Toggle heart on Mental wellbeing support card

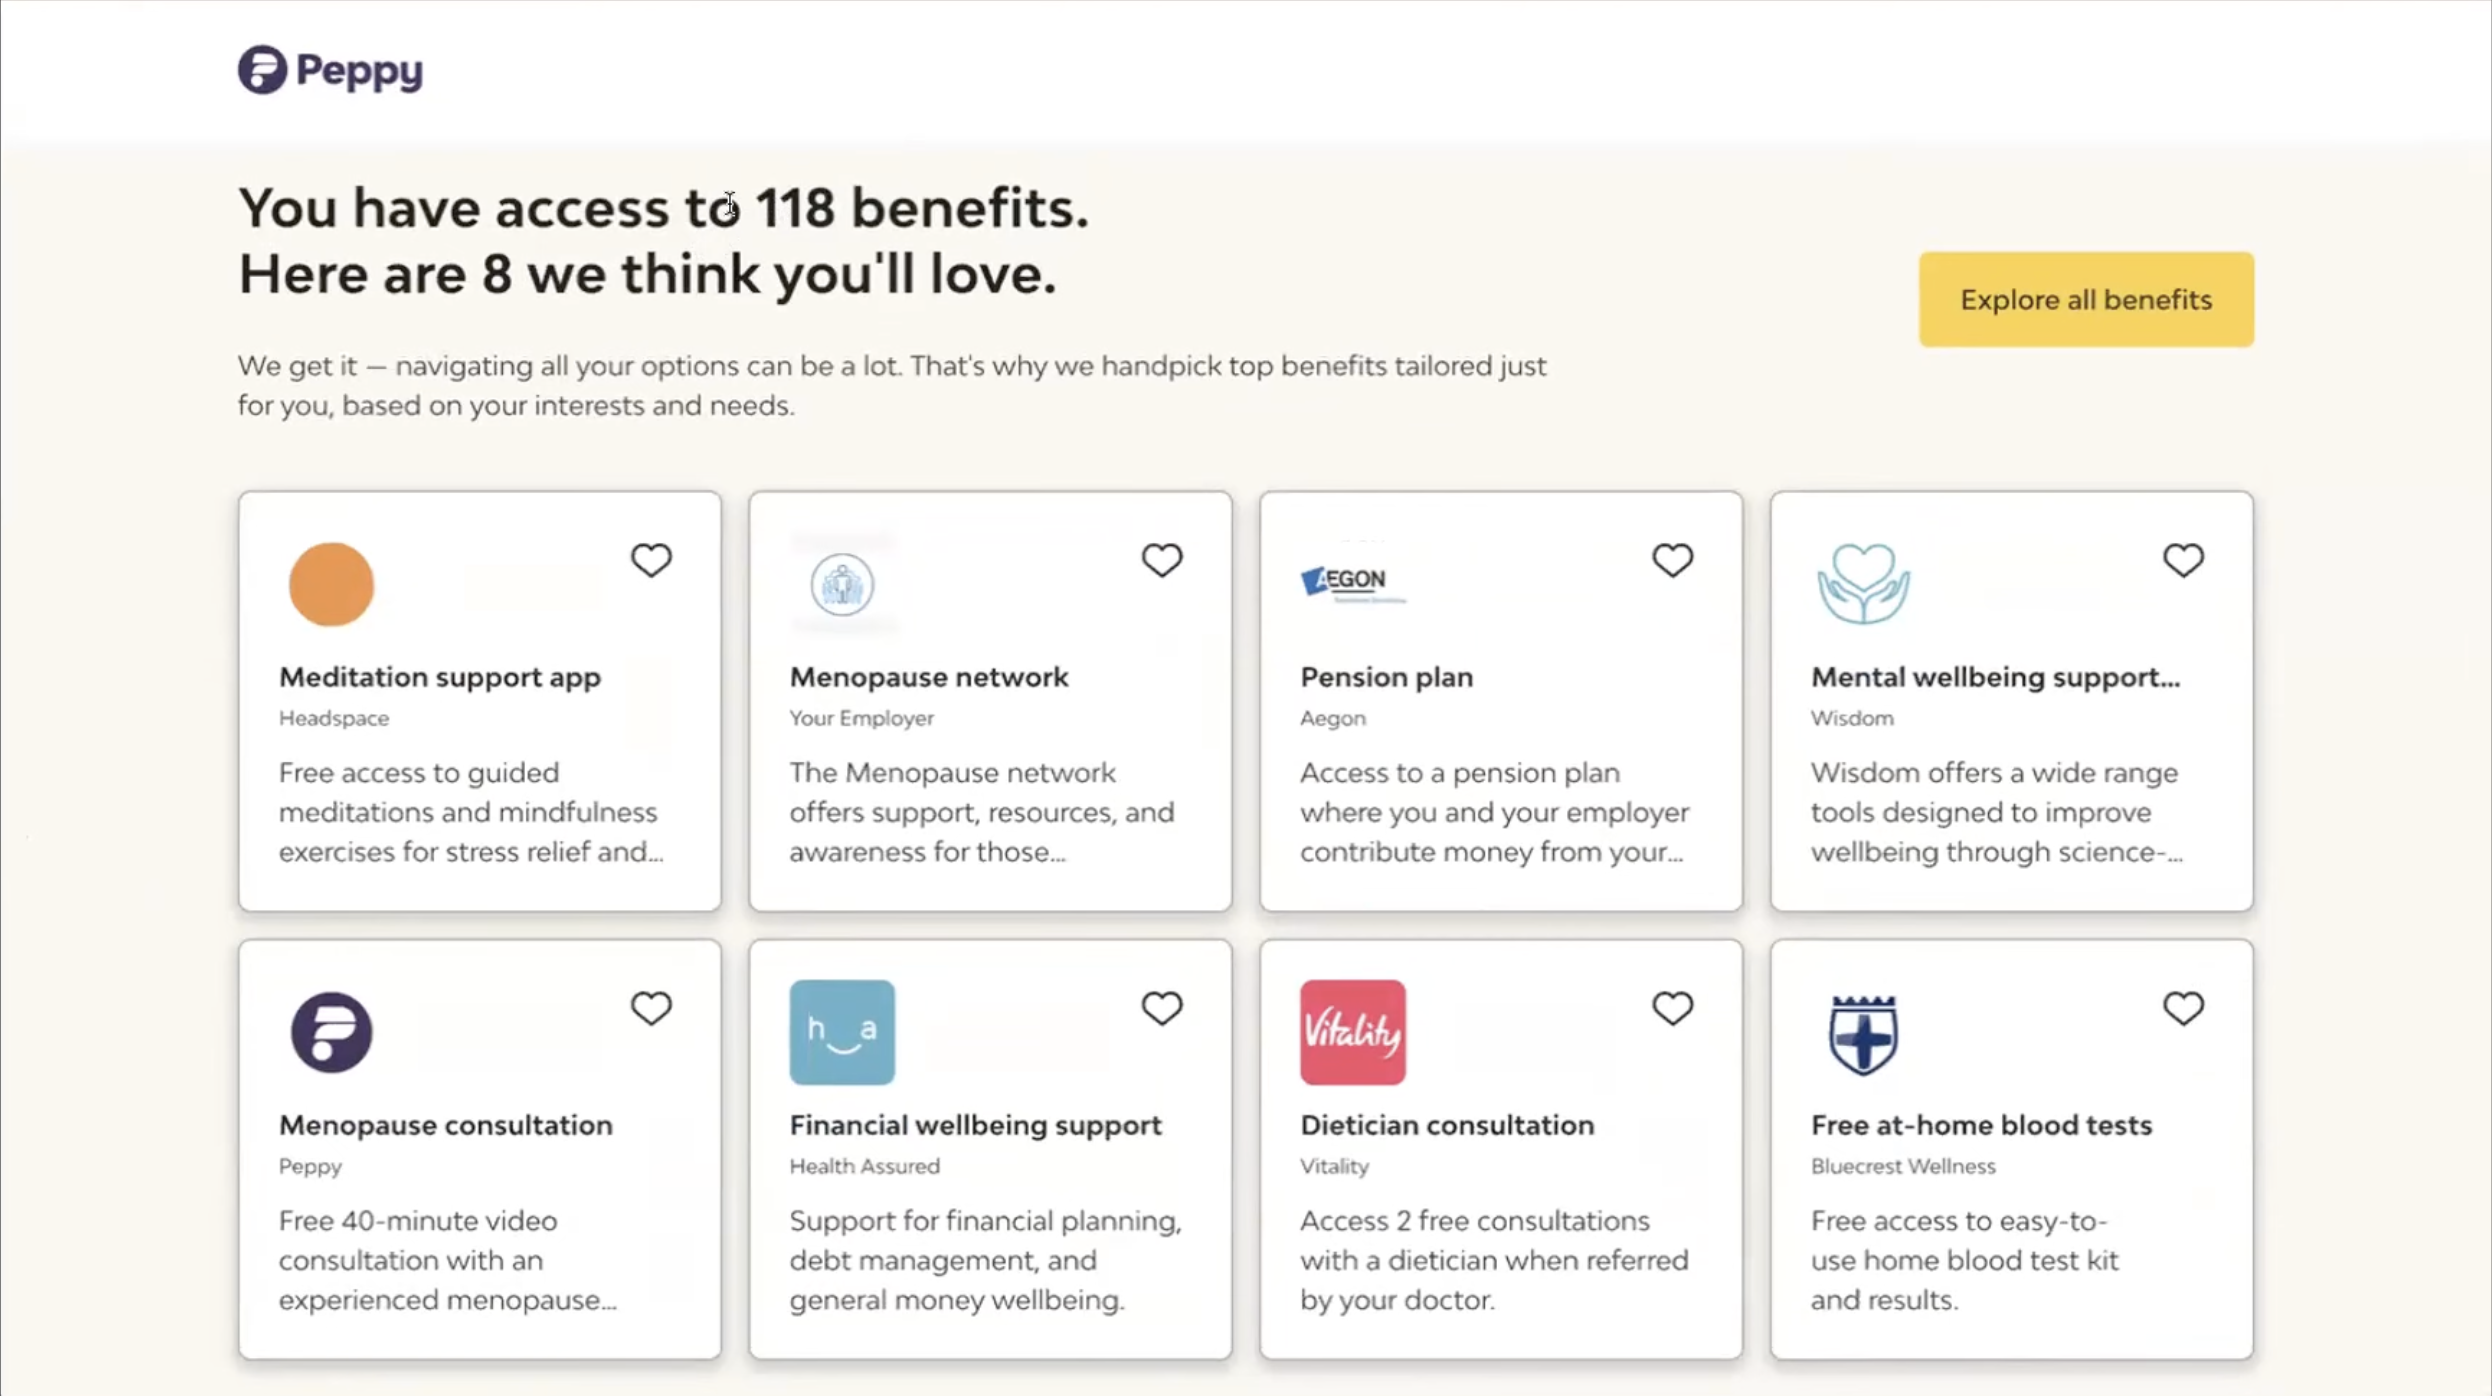pyautogui.click(x=2183, y=560)
